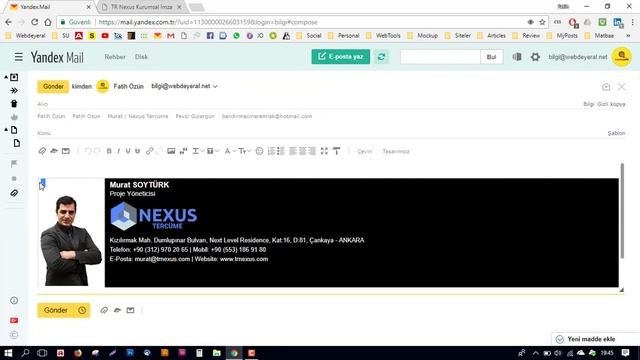640x360 pixels.
Task: Open Windows Start menu
Action: 8,353
